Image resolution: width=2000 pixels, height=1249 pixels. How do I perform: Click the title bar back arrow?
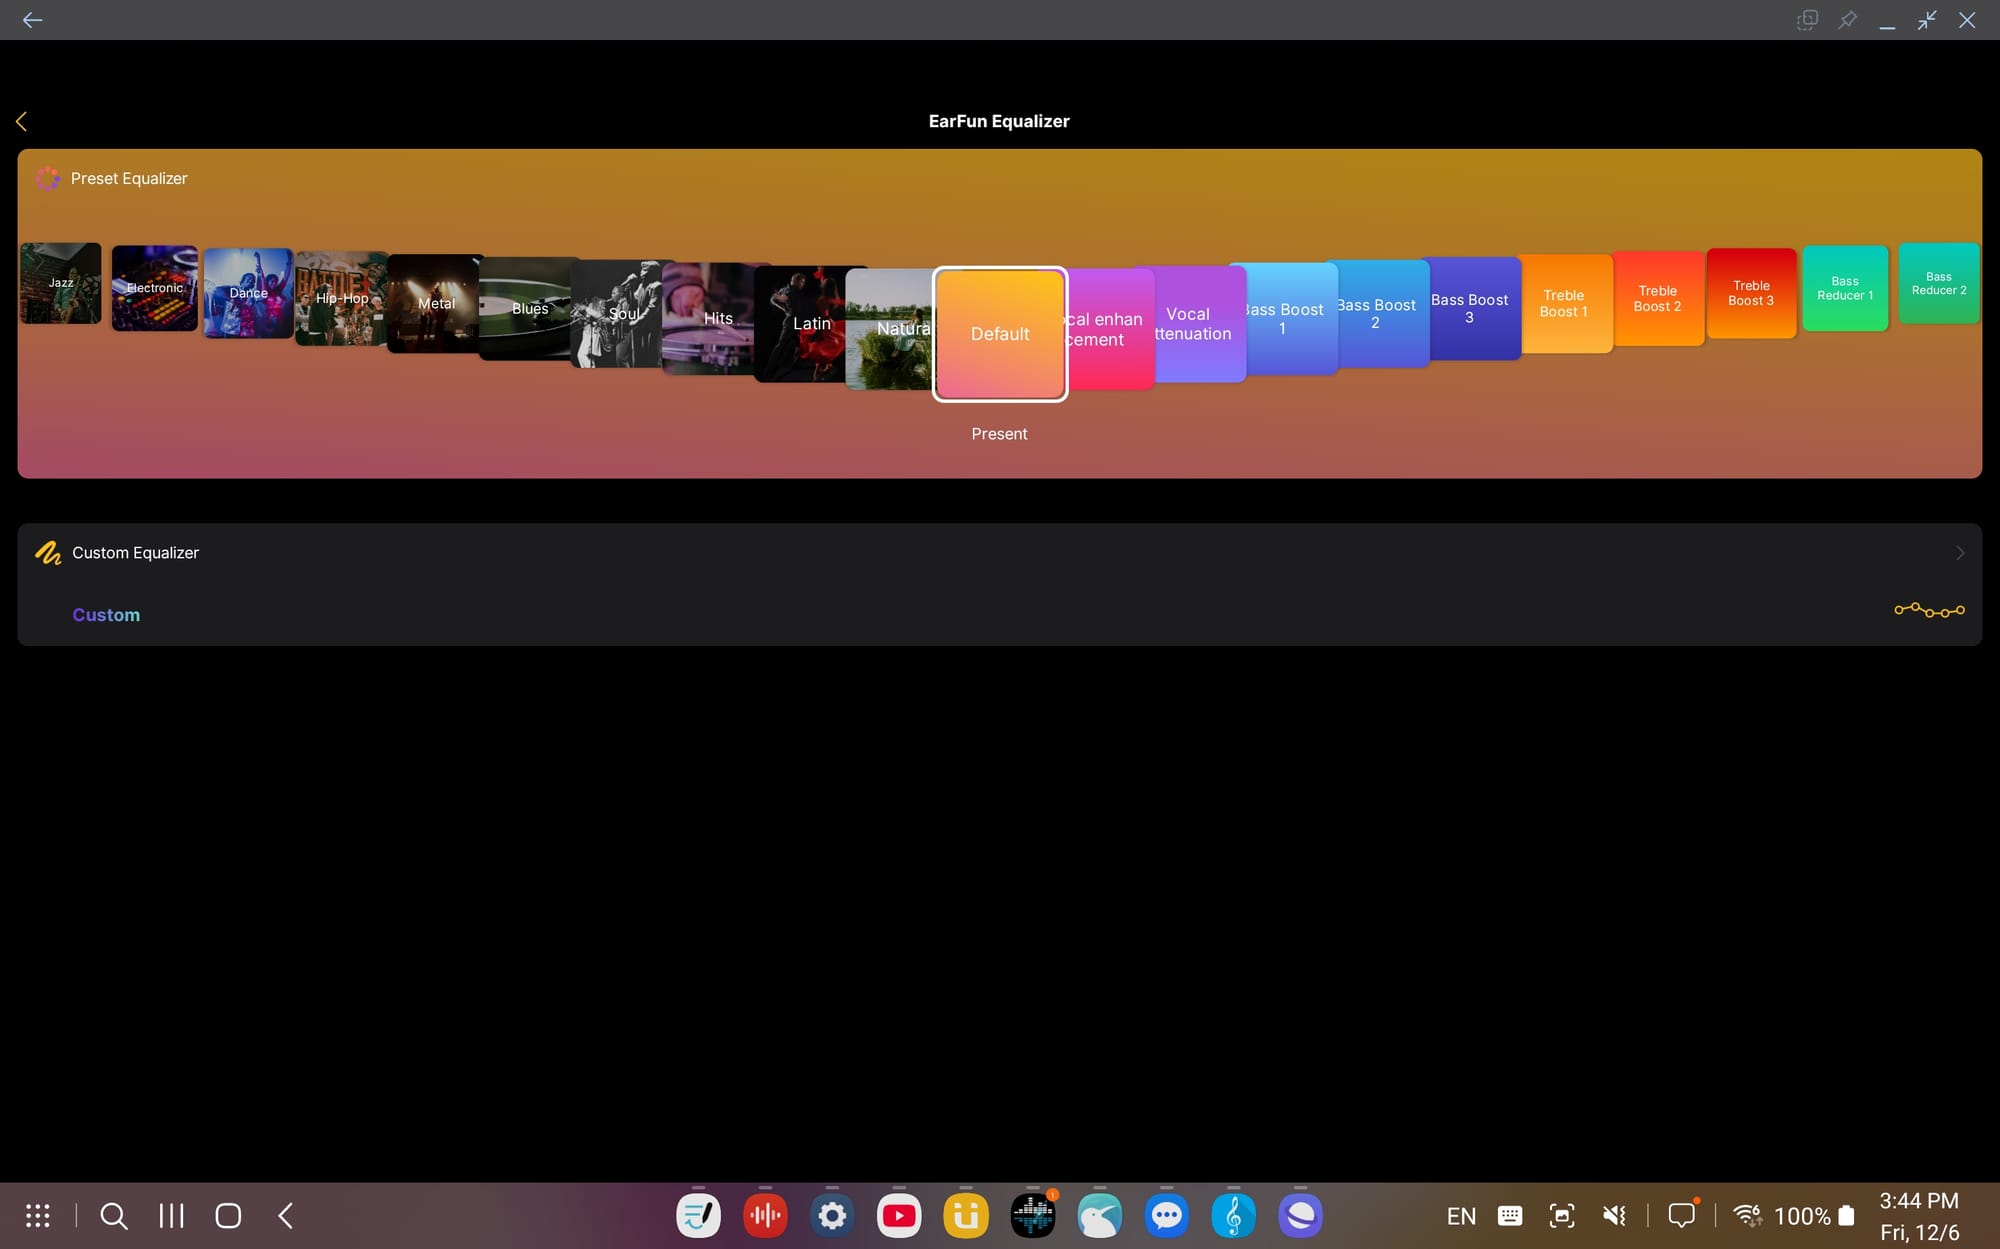pyautogui.click(x=32, y=20)
